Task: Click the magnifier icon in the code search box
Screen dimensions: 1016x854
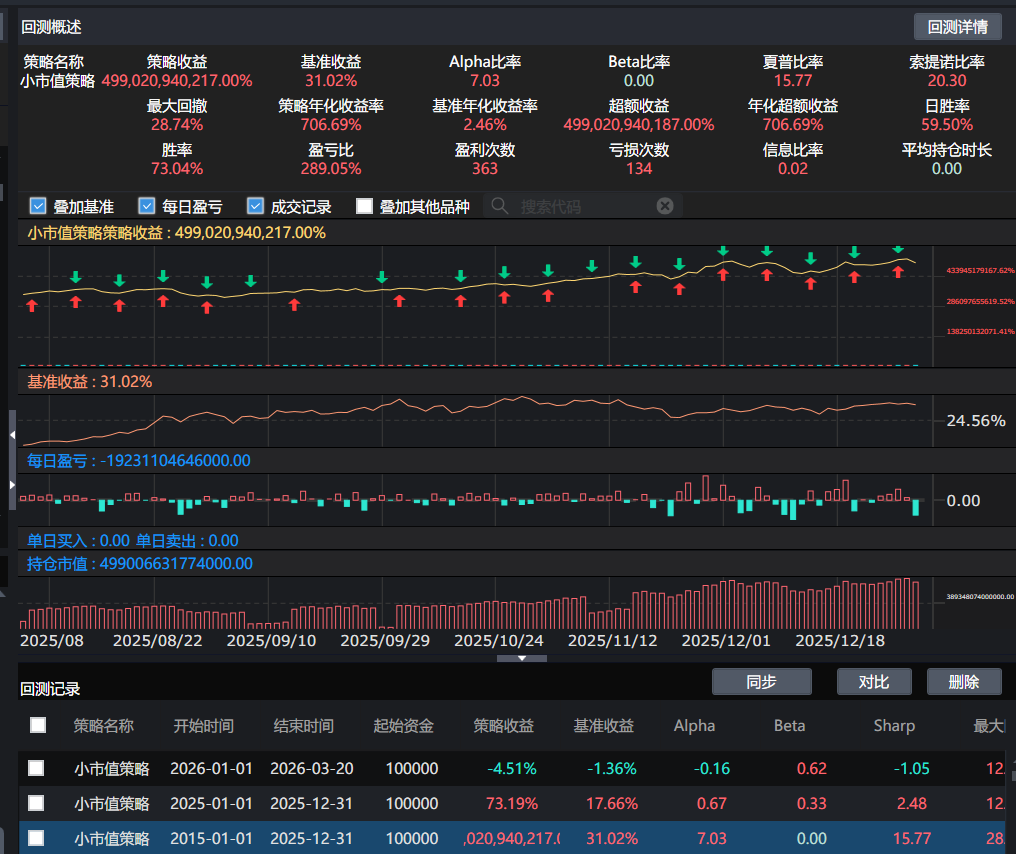Action: point(500,206)
